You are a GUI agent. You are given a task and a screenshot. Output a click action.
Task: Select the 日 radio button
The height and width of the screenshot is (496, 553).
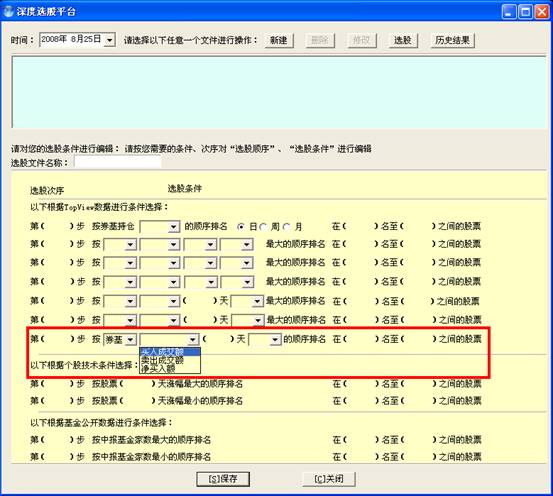point(241,227)
